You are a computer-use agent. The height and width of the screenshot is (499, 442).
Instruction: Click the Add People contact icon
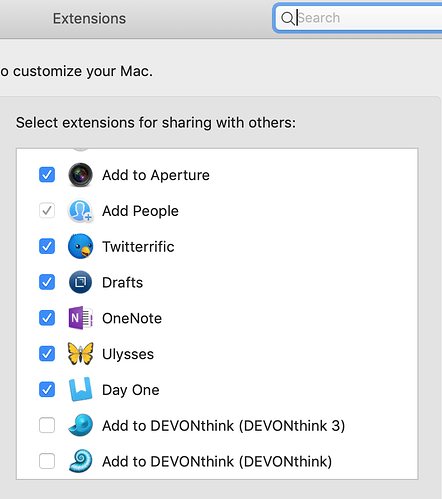(80, 211)
